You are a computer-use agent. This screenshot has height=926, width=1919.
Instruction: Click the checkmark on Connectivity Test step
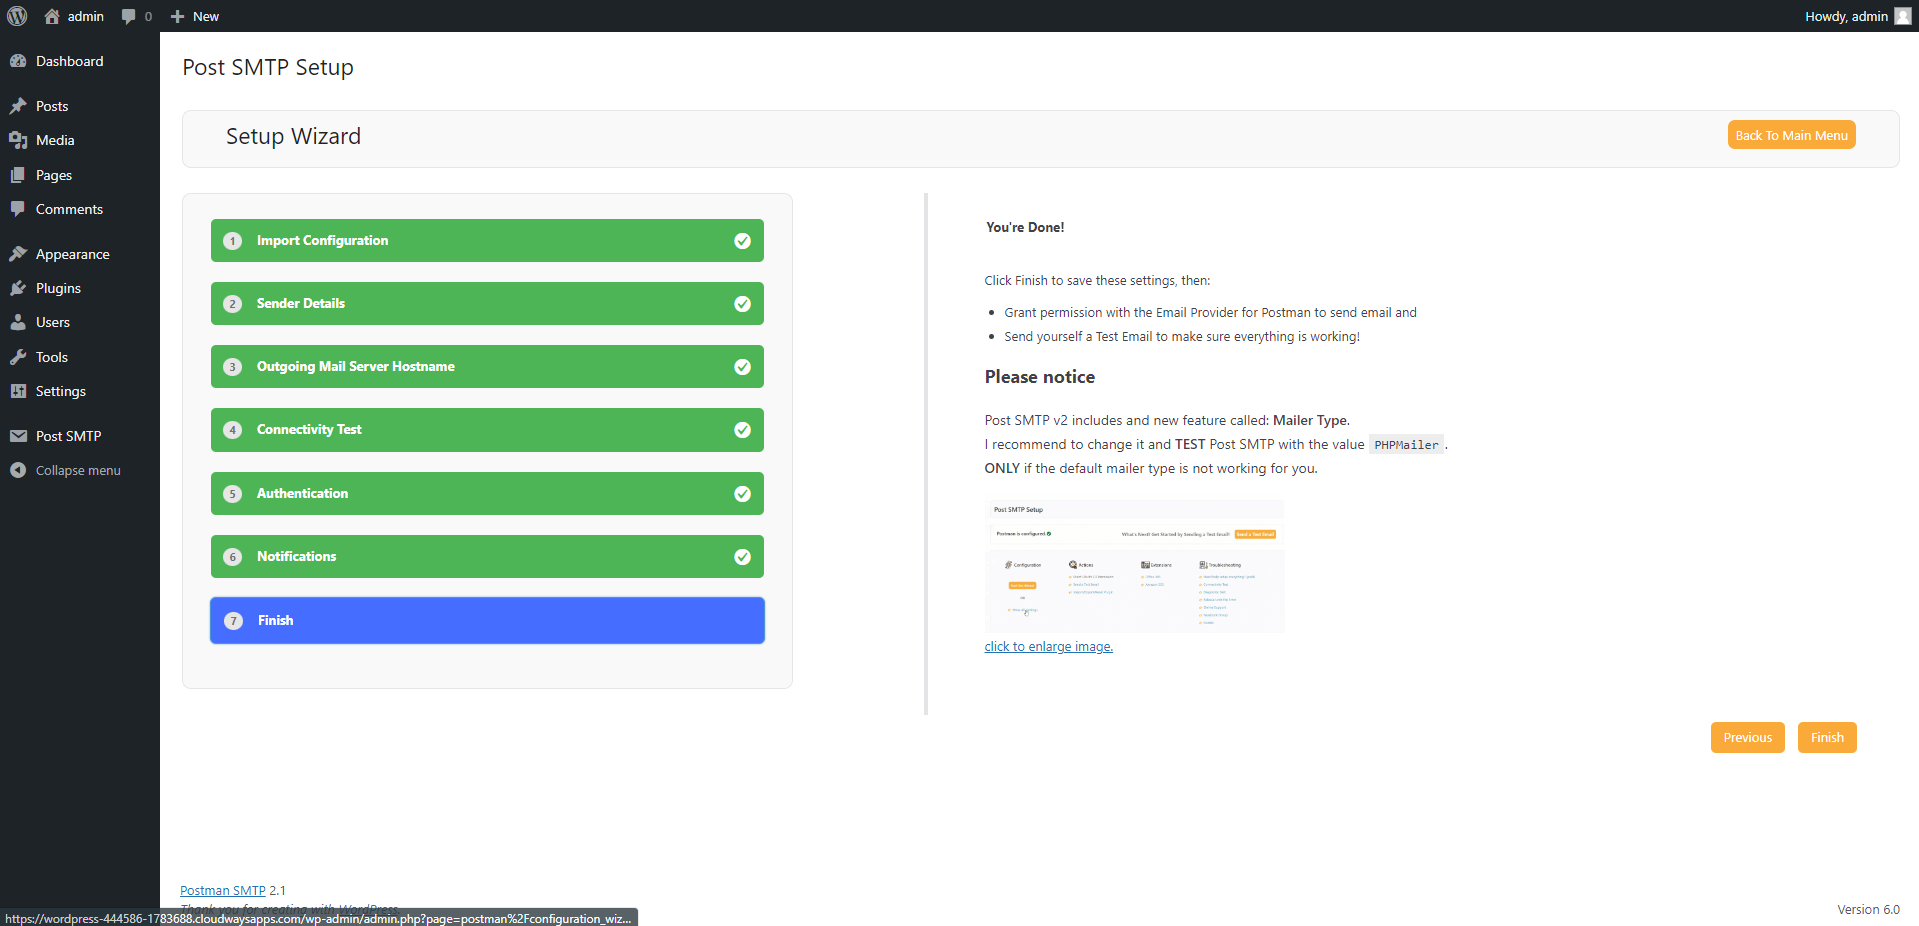point(742,430)
